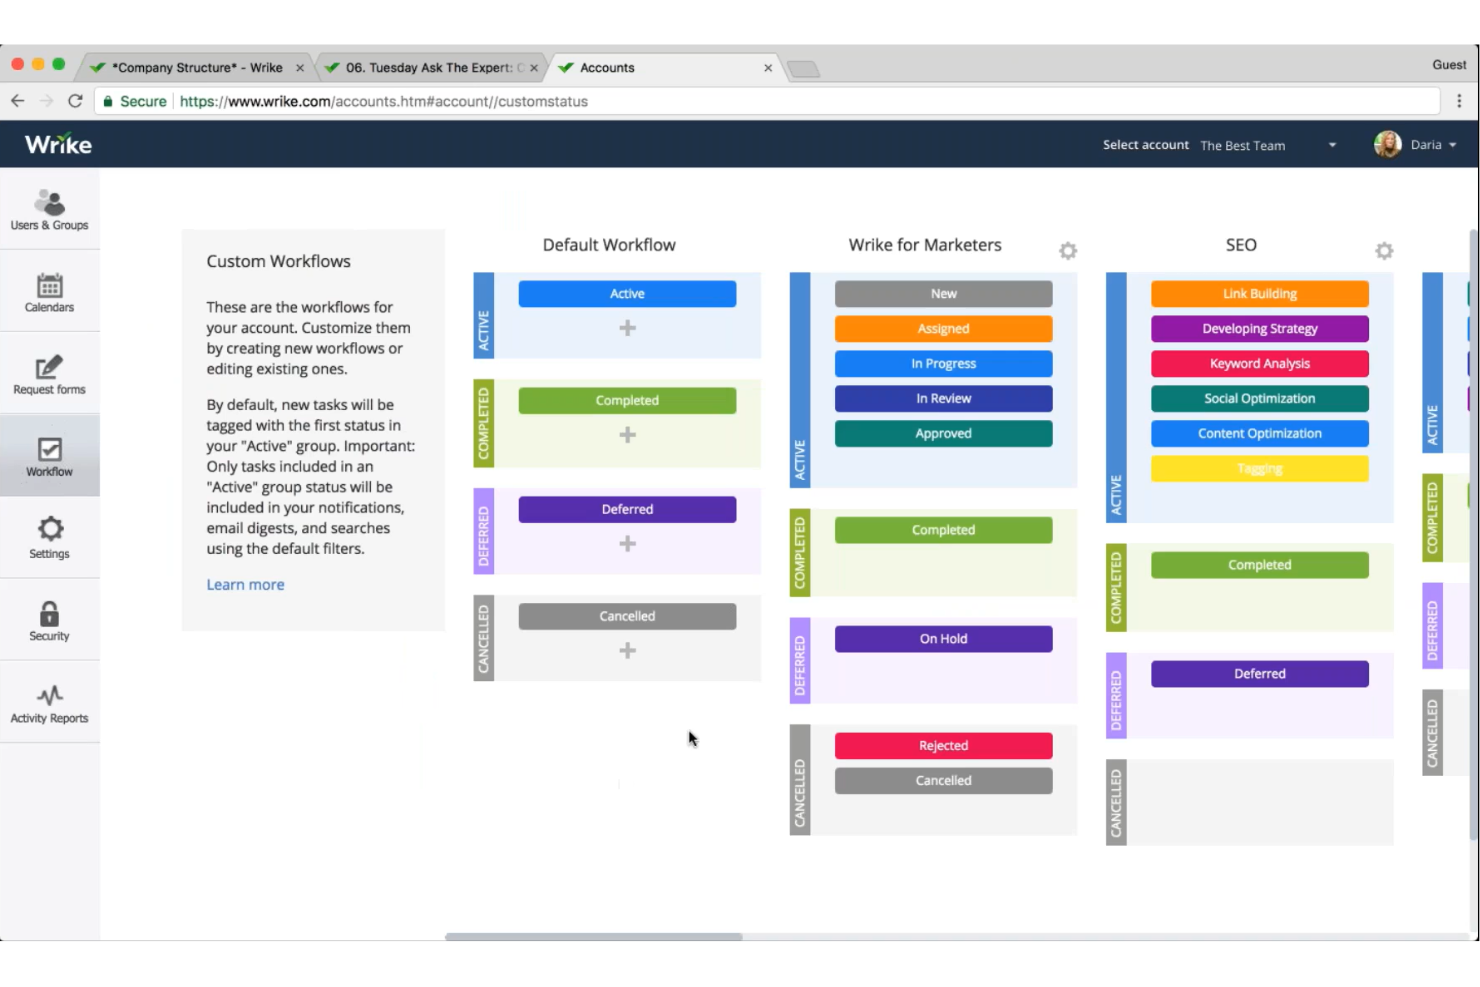Click the Custom Workflows heading
This screenshot has width=1480, height=987.
(278, 261)
